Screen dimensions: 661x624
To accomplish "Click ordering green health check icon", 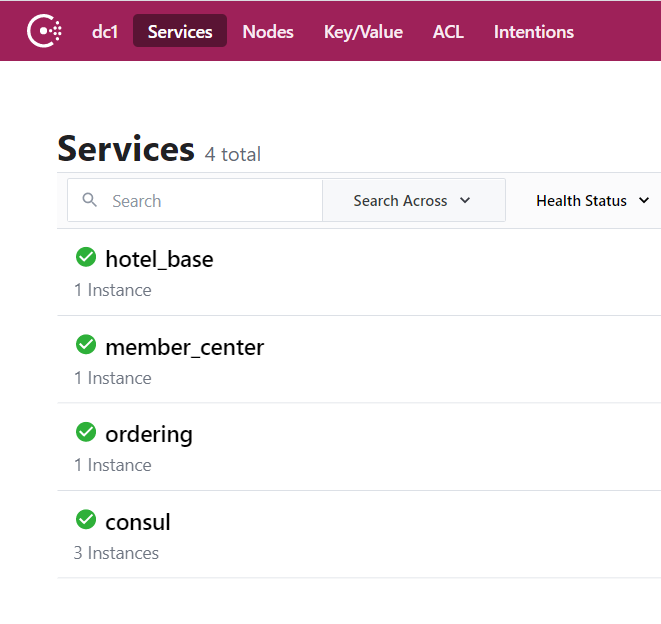I will pyautogui.click(x=86, y=432).
